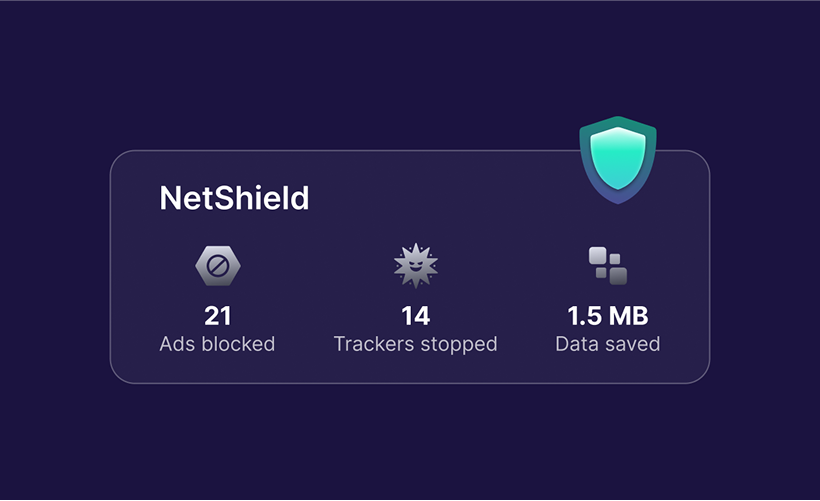Click the 14 trackers count
Screen dimensions: 820x501
(x=415, y=317)
